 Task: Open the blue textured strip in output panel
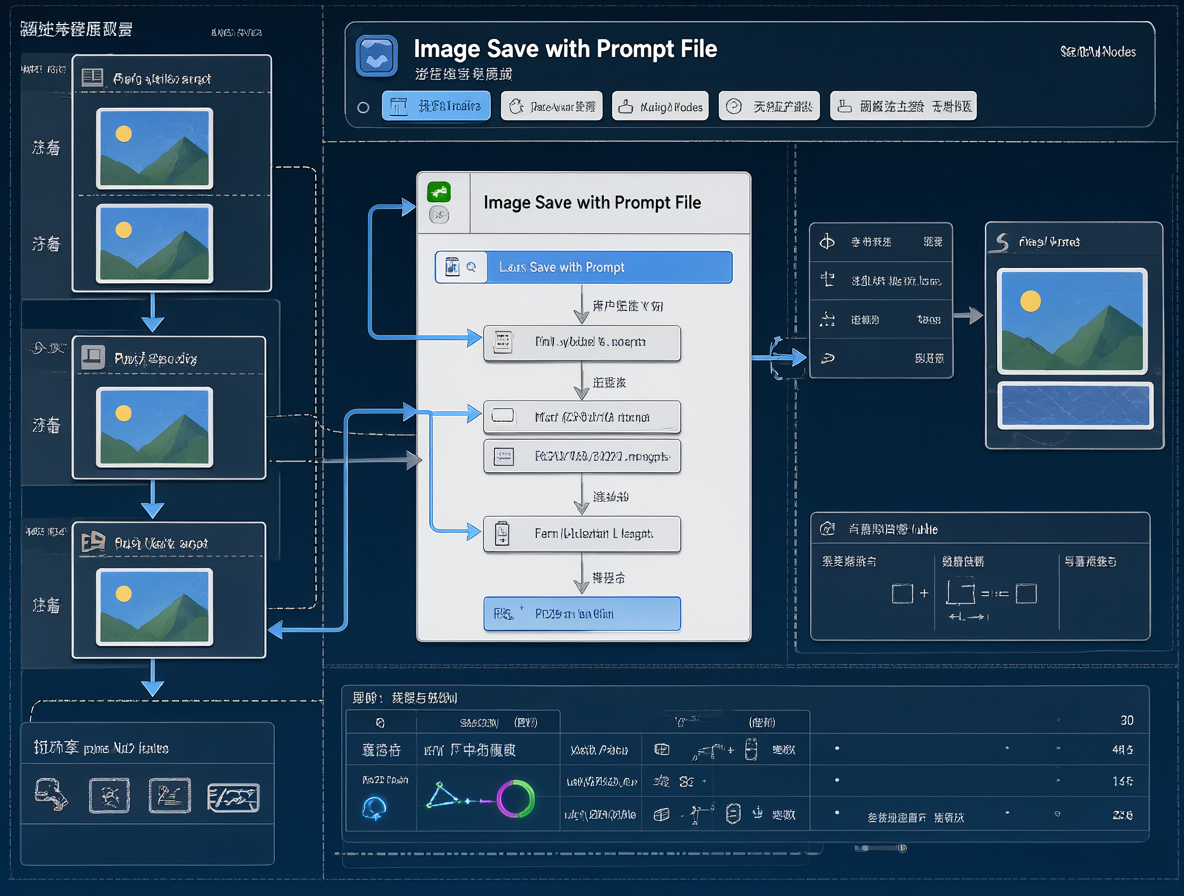coord(1075,405)
